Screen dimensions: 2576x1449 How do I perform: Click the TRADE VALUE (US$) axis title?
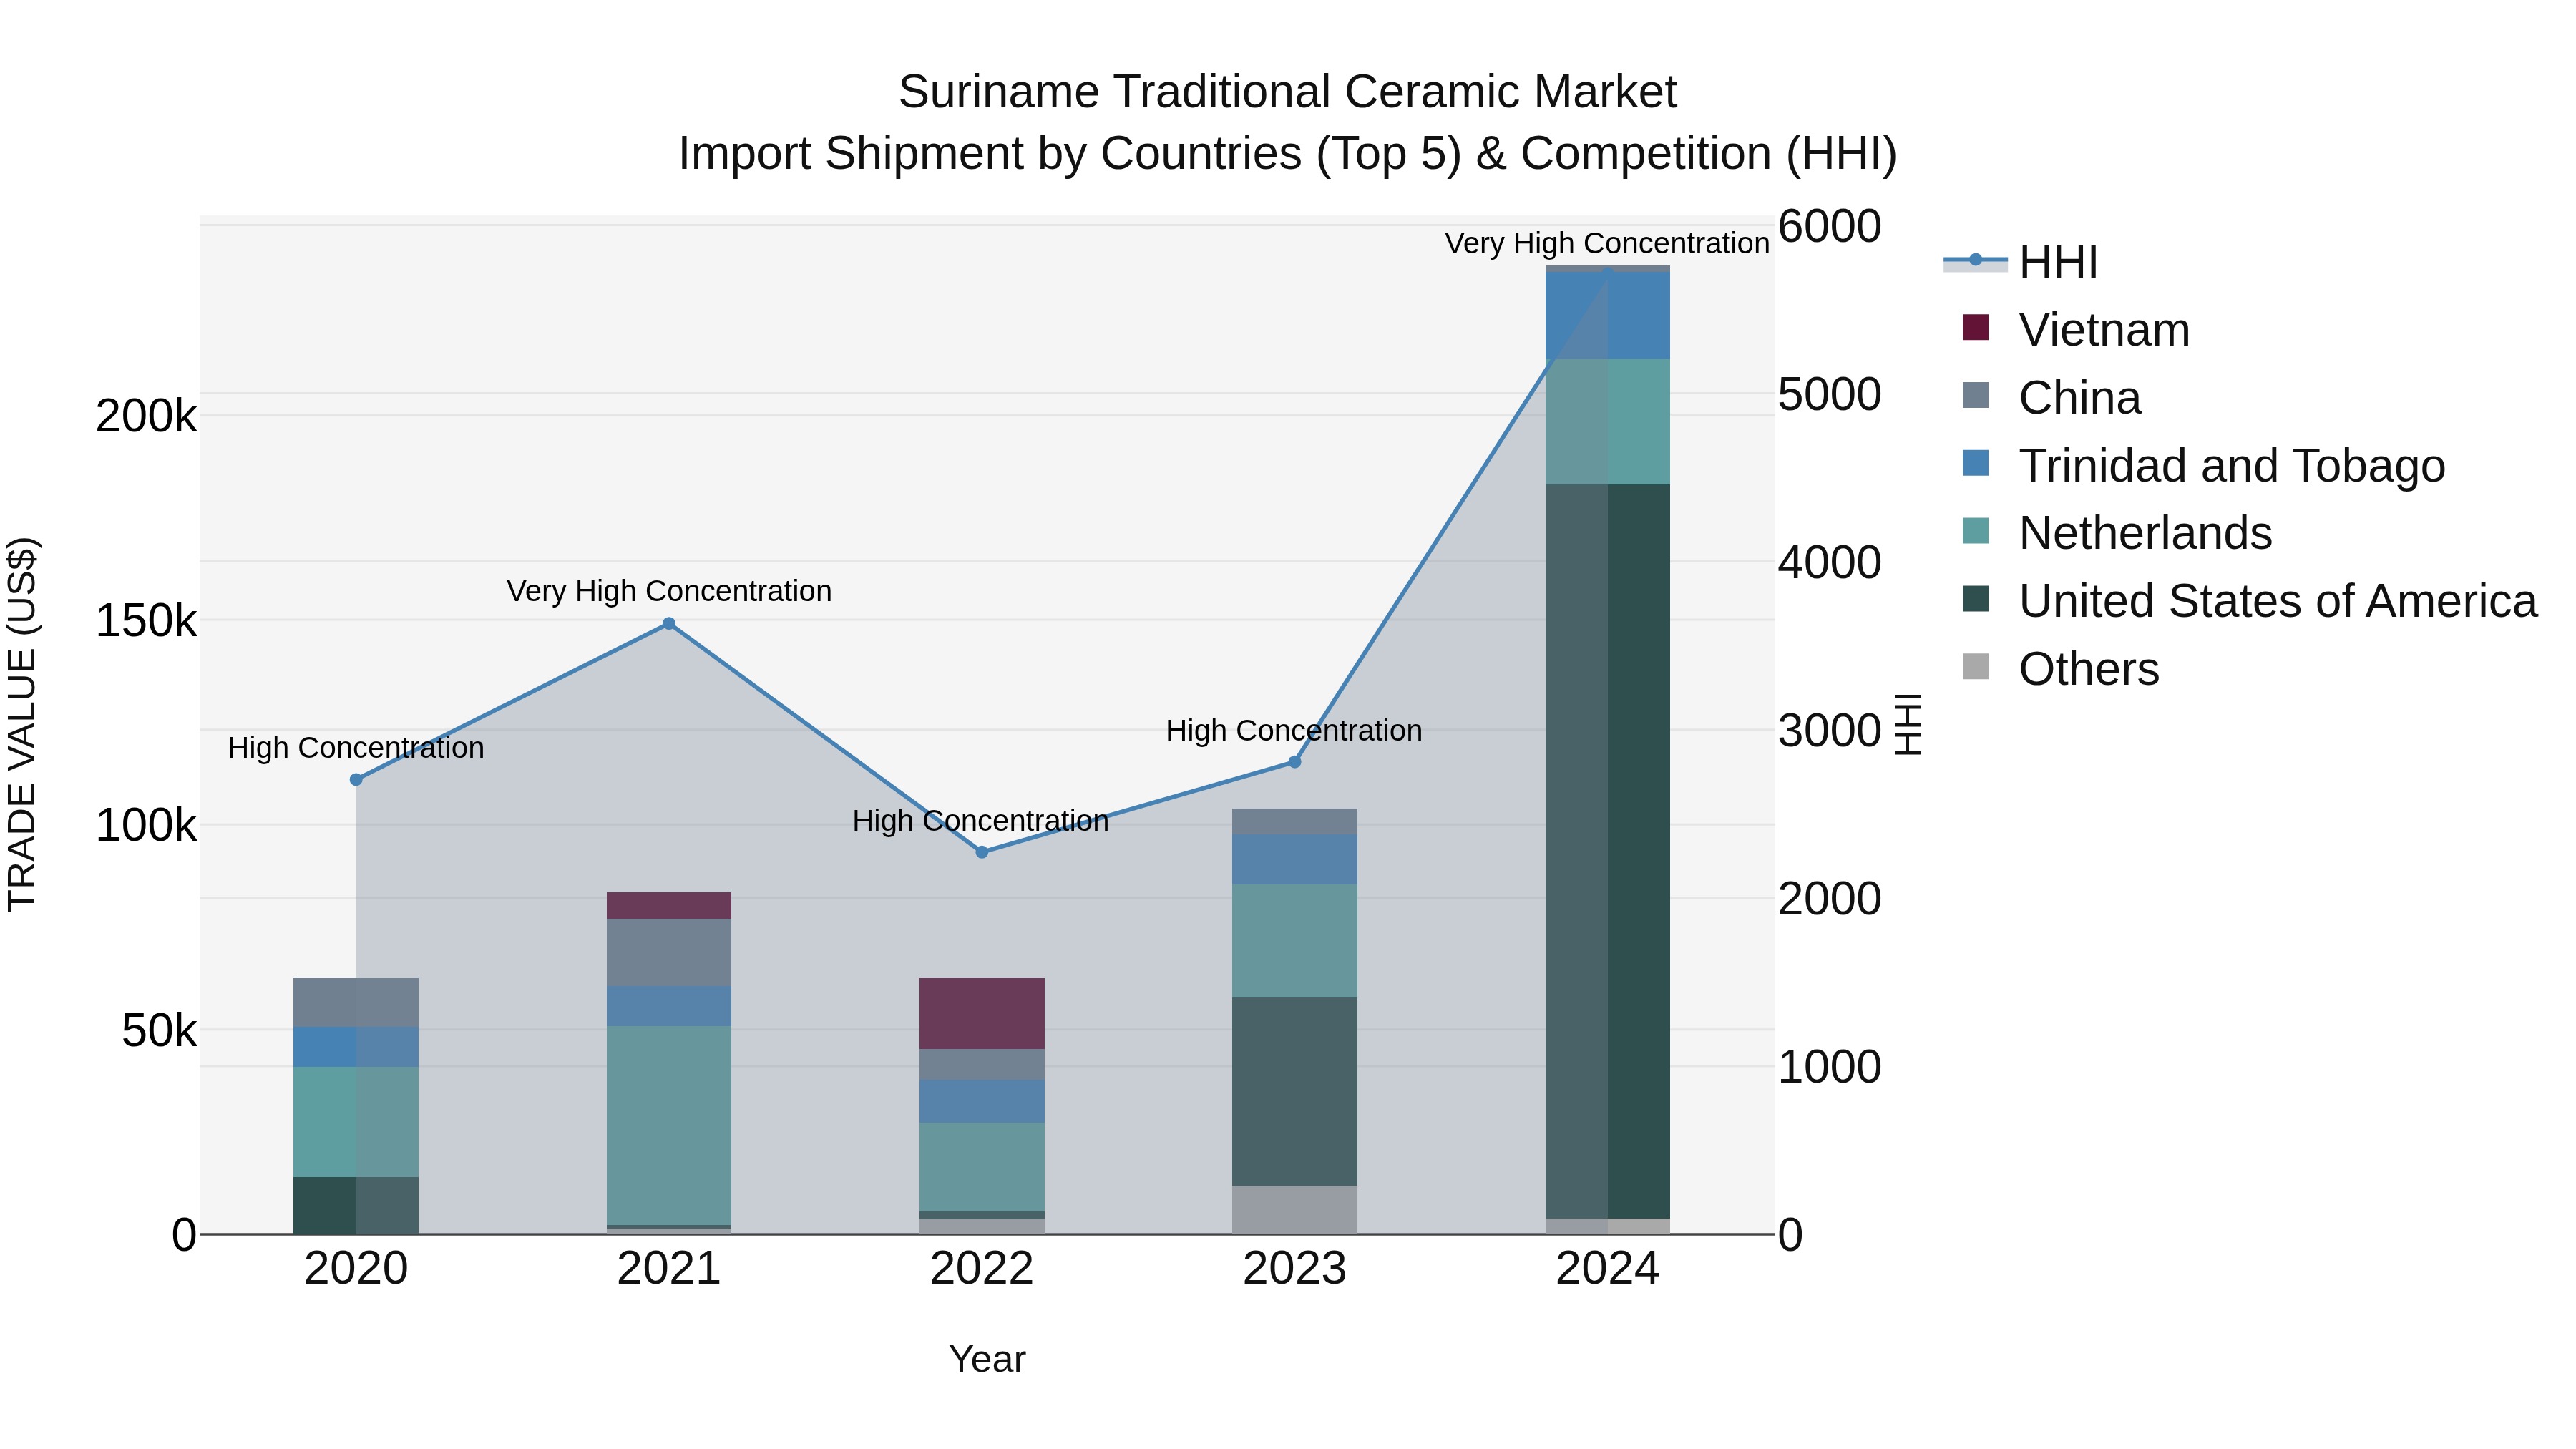pyautogui.click(x=22, y=724)
